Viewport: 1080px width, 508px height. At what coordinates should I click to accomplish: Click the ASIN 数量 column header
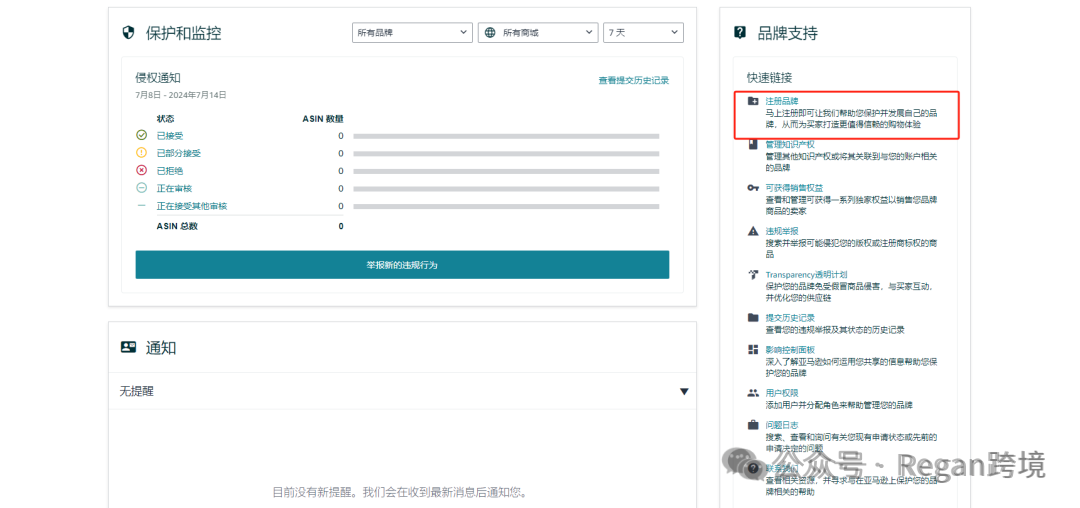[323, 118]
